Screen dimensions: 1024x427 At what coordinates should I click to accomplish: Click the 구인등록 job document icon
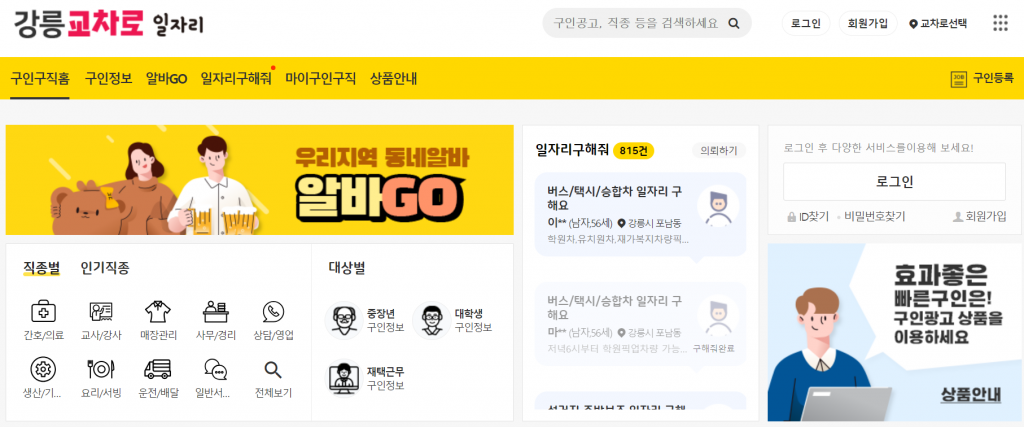[959, 79]
